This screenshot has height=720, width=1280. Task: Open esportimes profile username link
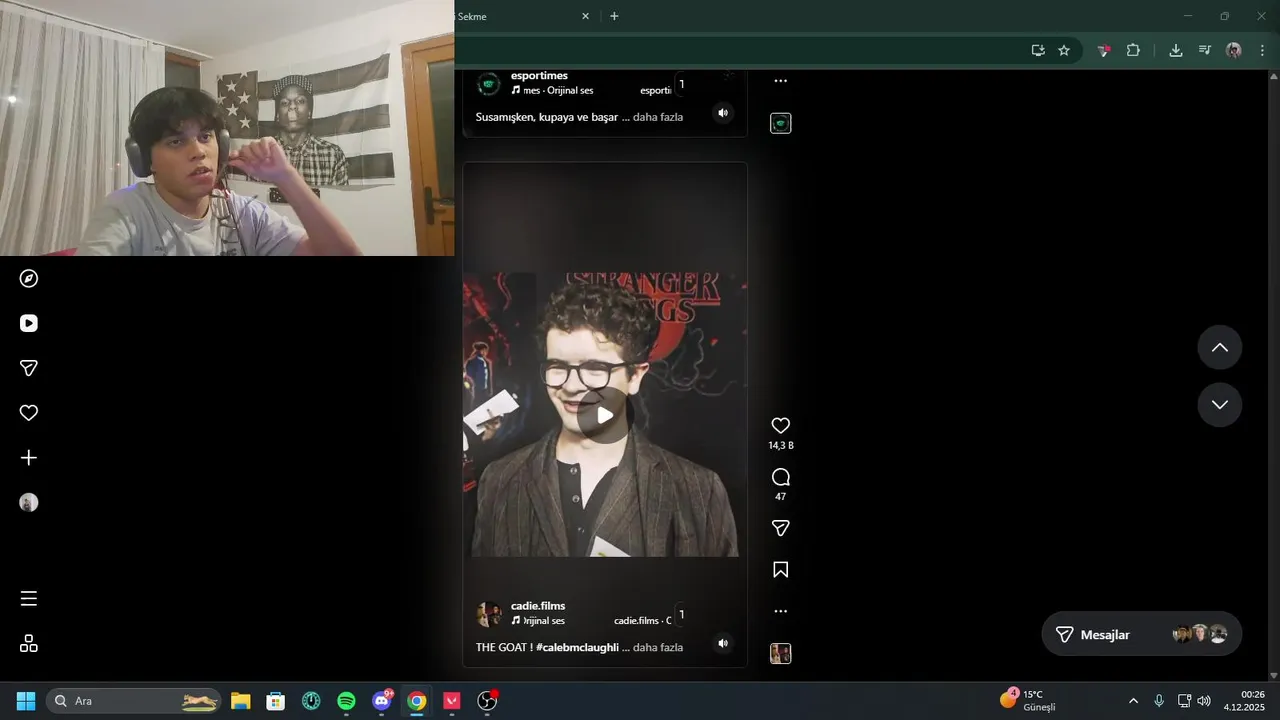pos(539,76)
